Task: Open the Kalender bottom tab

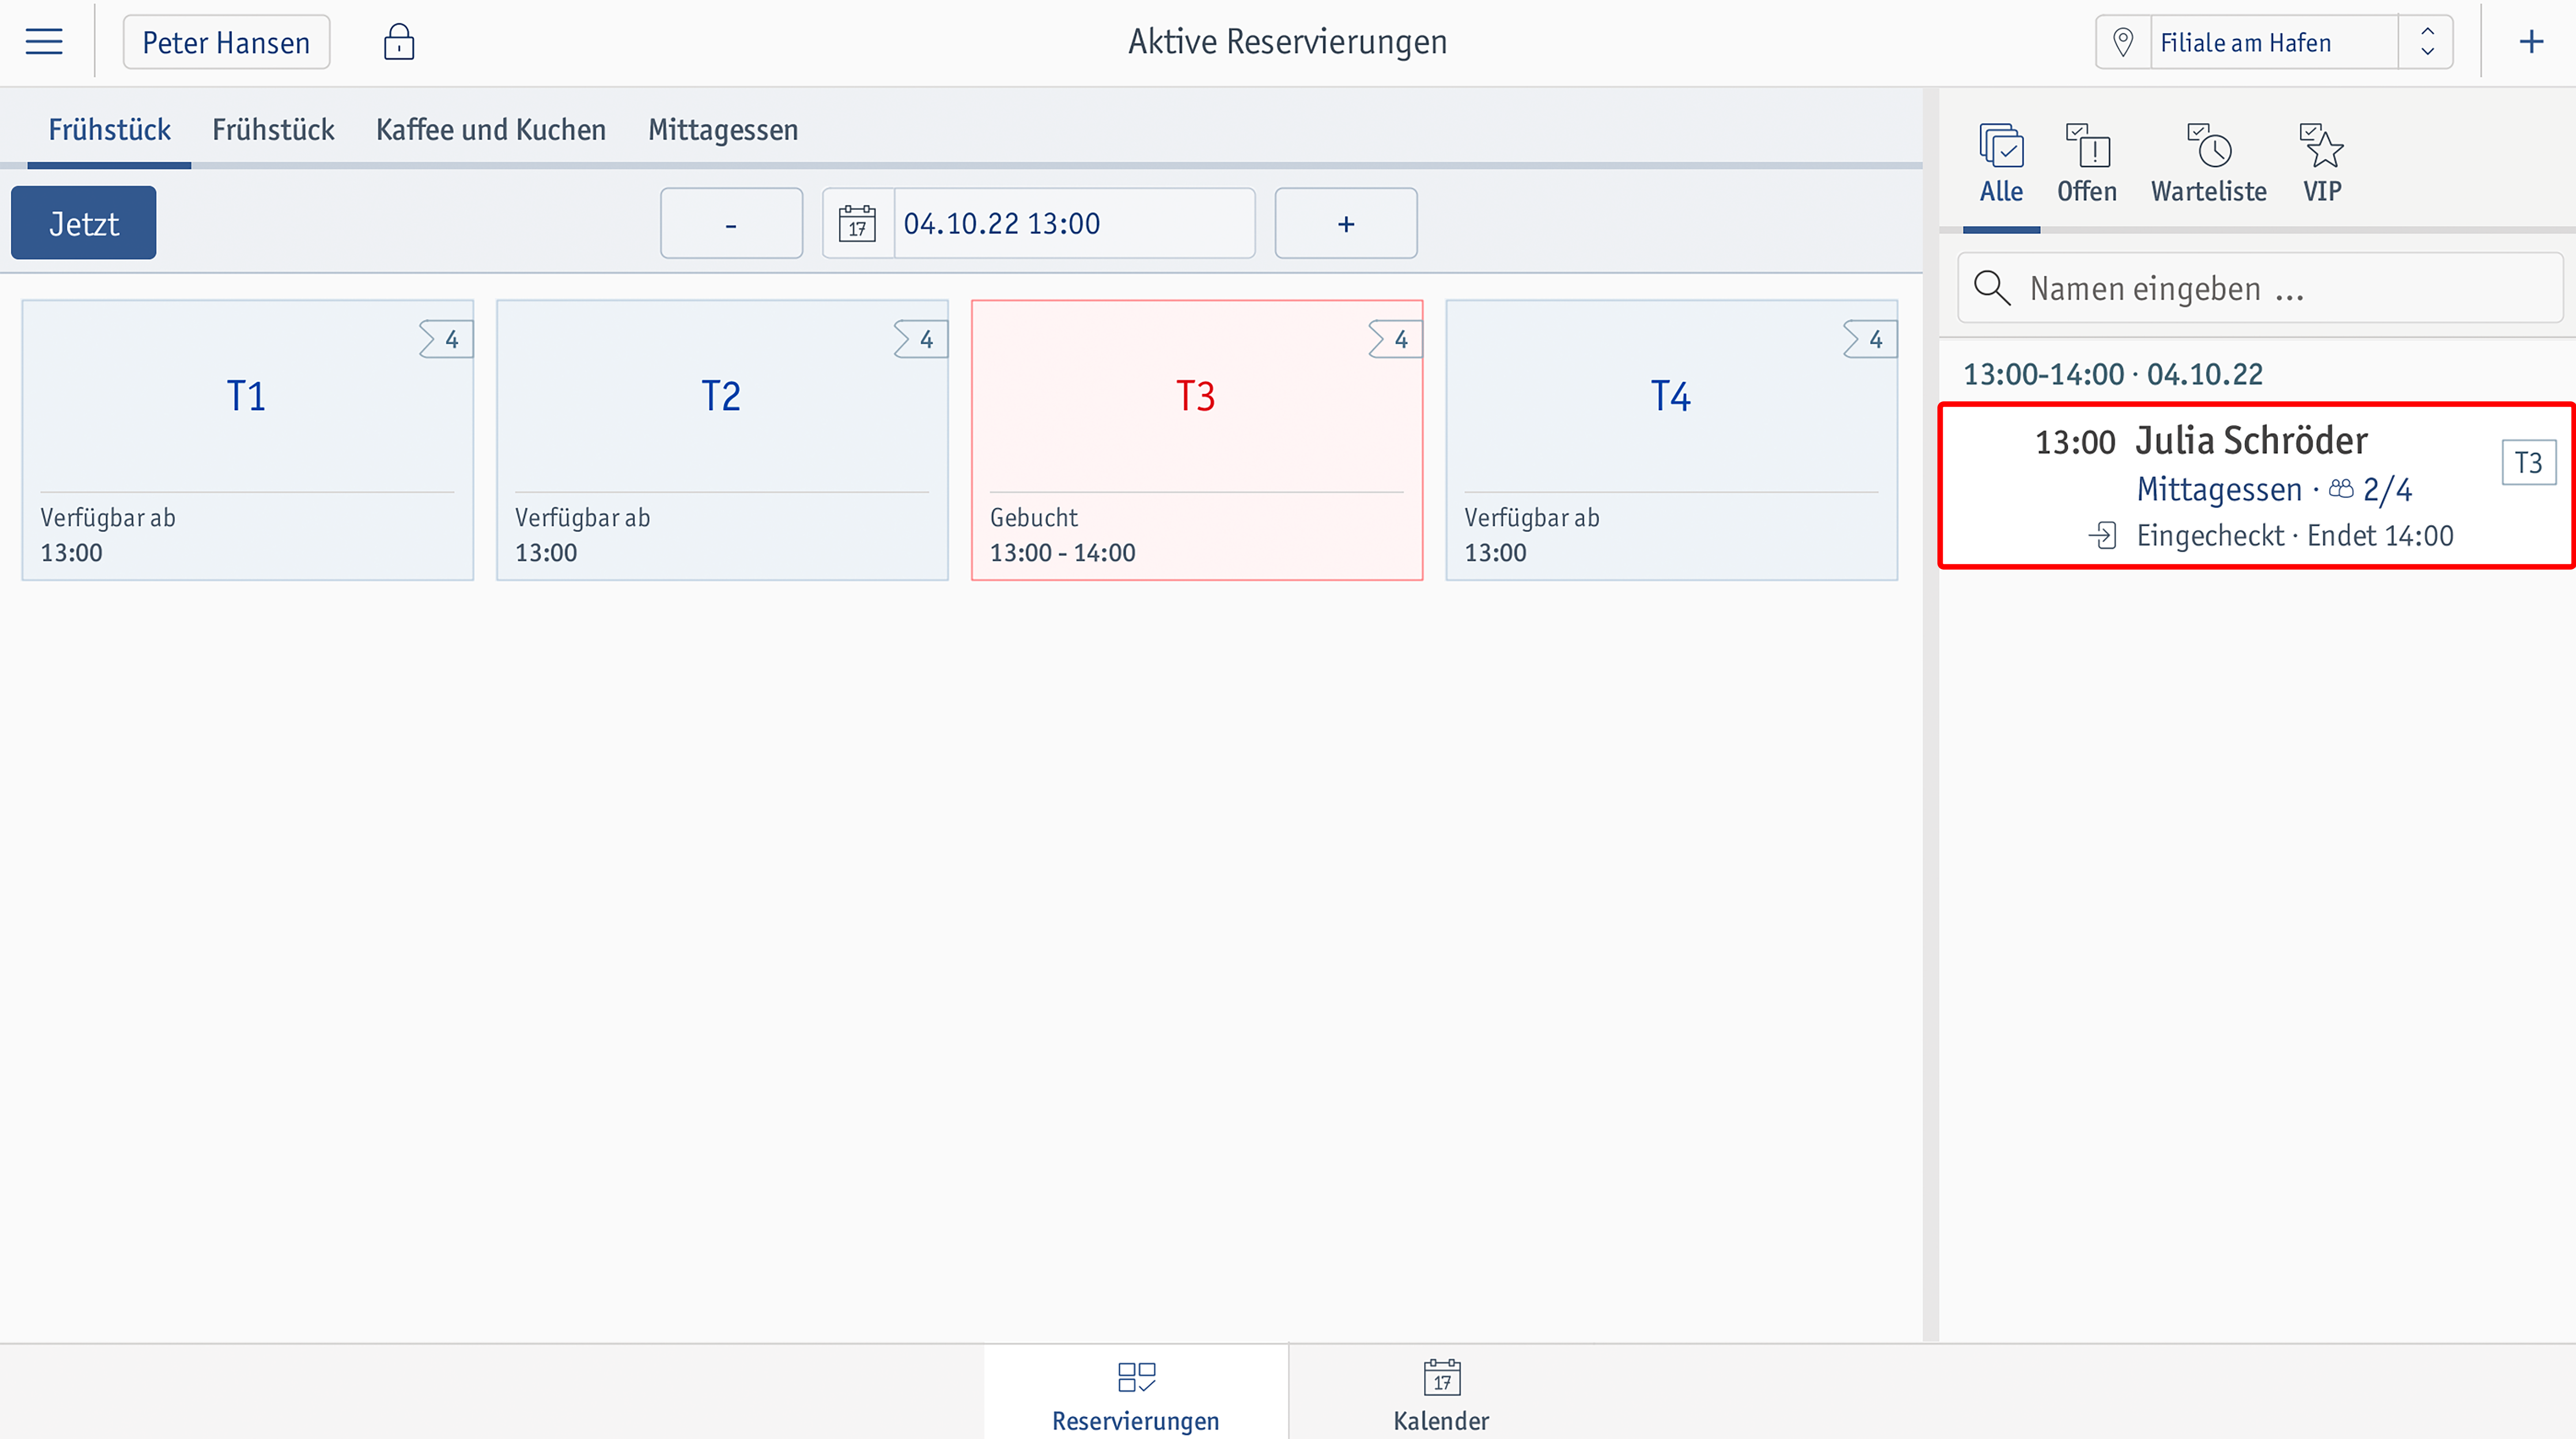Action: pos(1441,1393)
